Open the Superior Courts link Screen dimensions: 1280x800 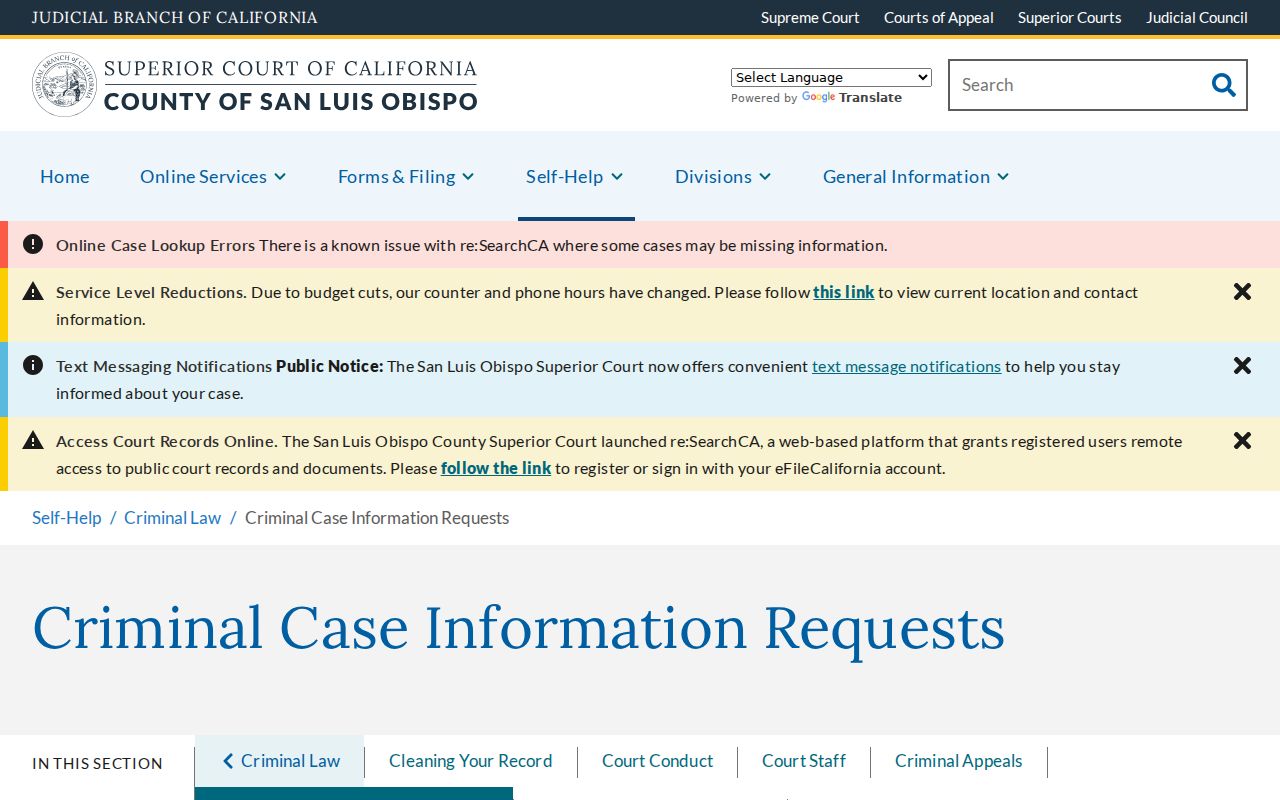(1070, 18)
